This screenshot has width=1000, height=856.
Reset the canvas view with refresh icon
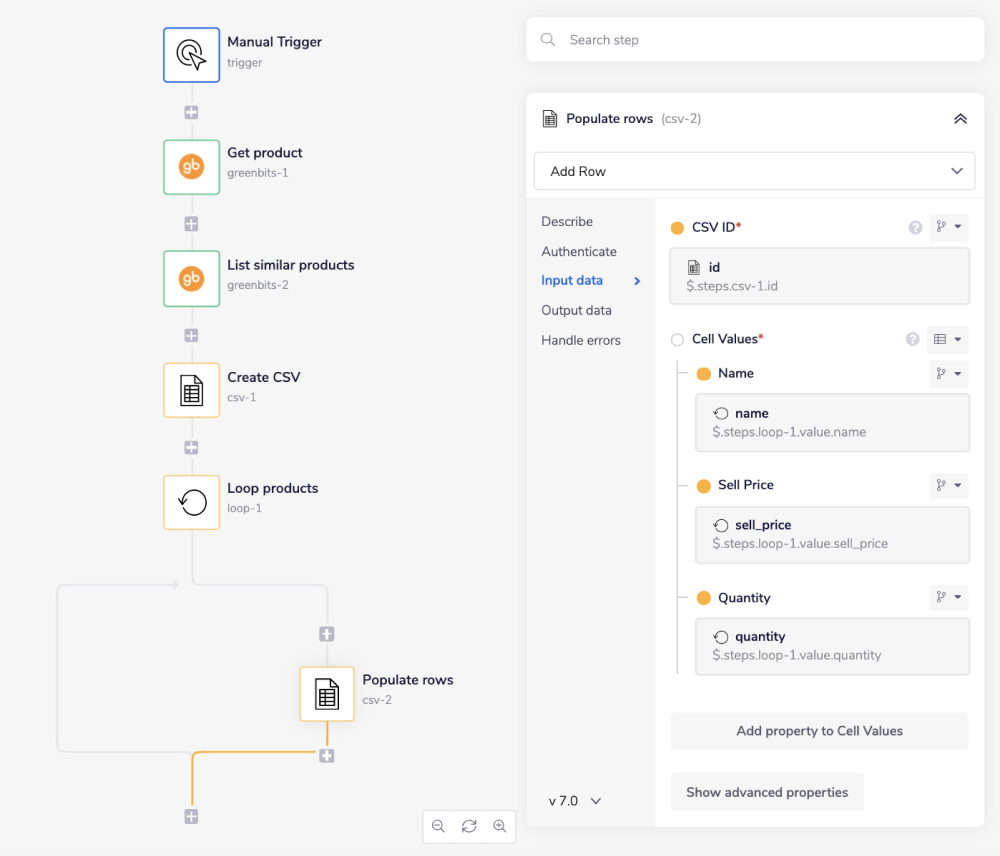tap(469, 826)
